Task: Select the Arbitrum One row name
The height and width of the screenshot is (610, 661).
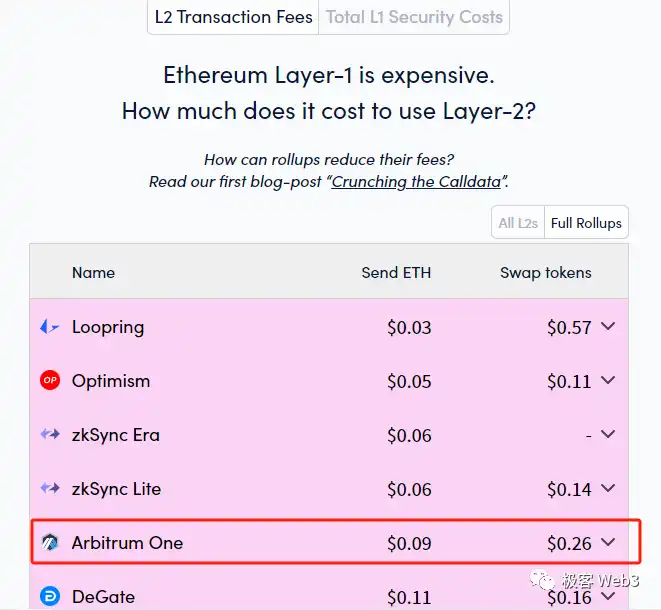Action: [x=127, y=543]
